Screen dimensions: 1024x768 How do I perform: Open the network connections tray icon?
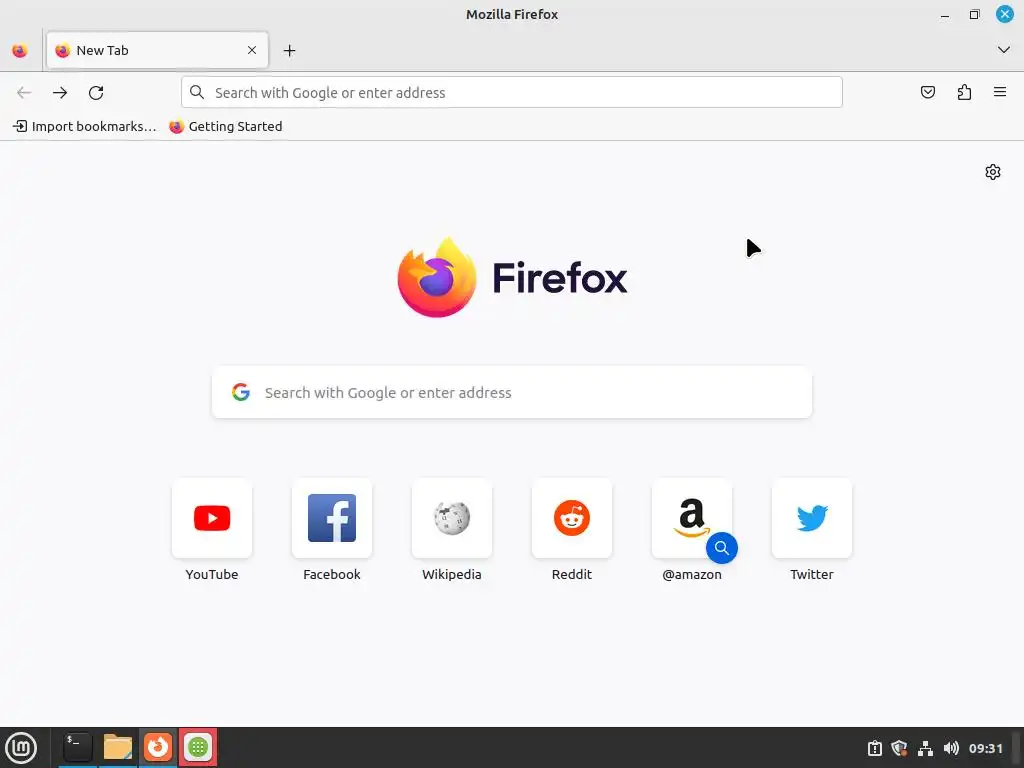tap(925, 748)
